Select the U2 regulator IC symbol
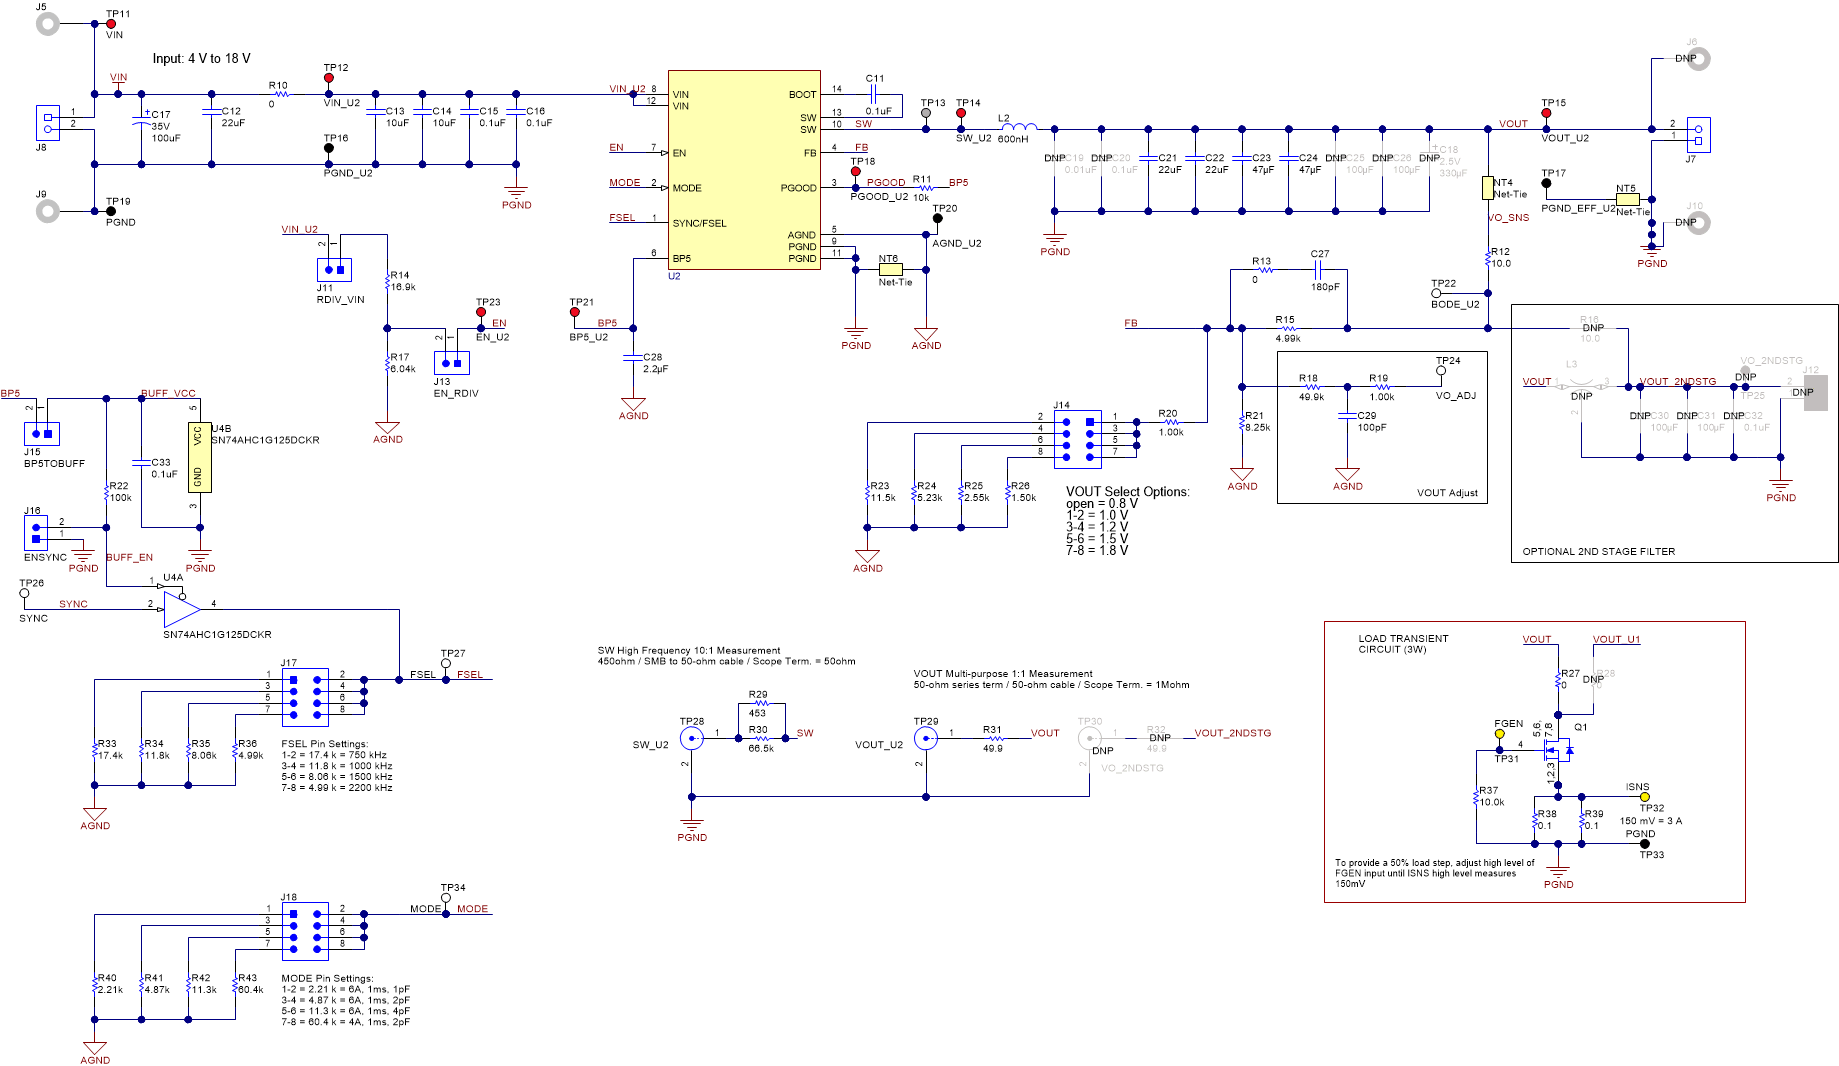Screen dimensions: 1839x1066 [x=744, y=168]
